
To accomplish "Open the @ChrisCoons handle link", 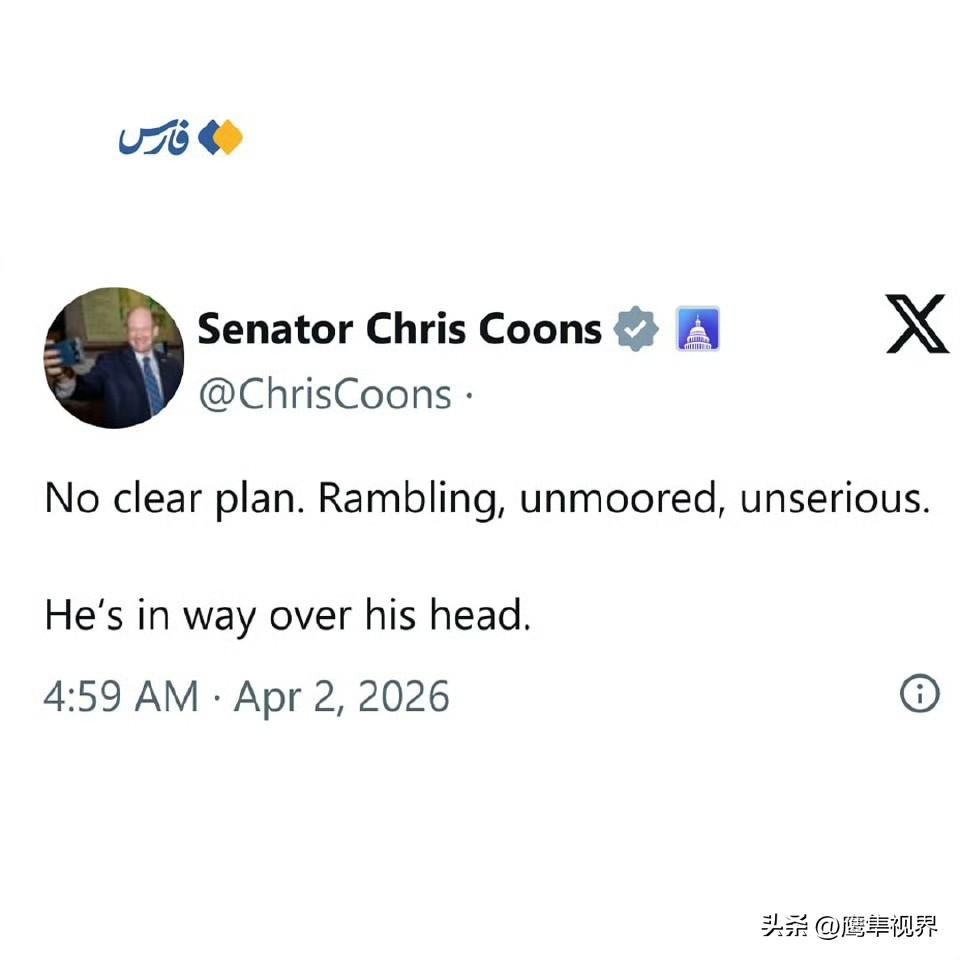I will (x=325, y=394).
